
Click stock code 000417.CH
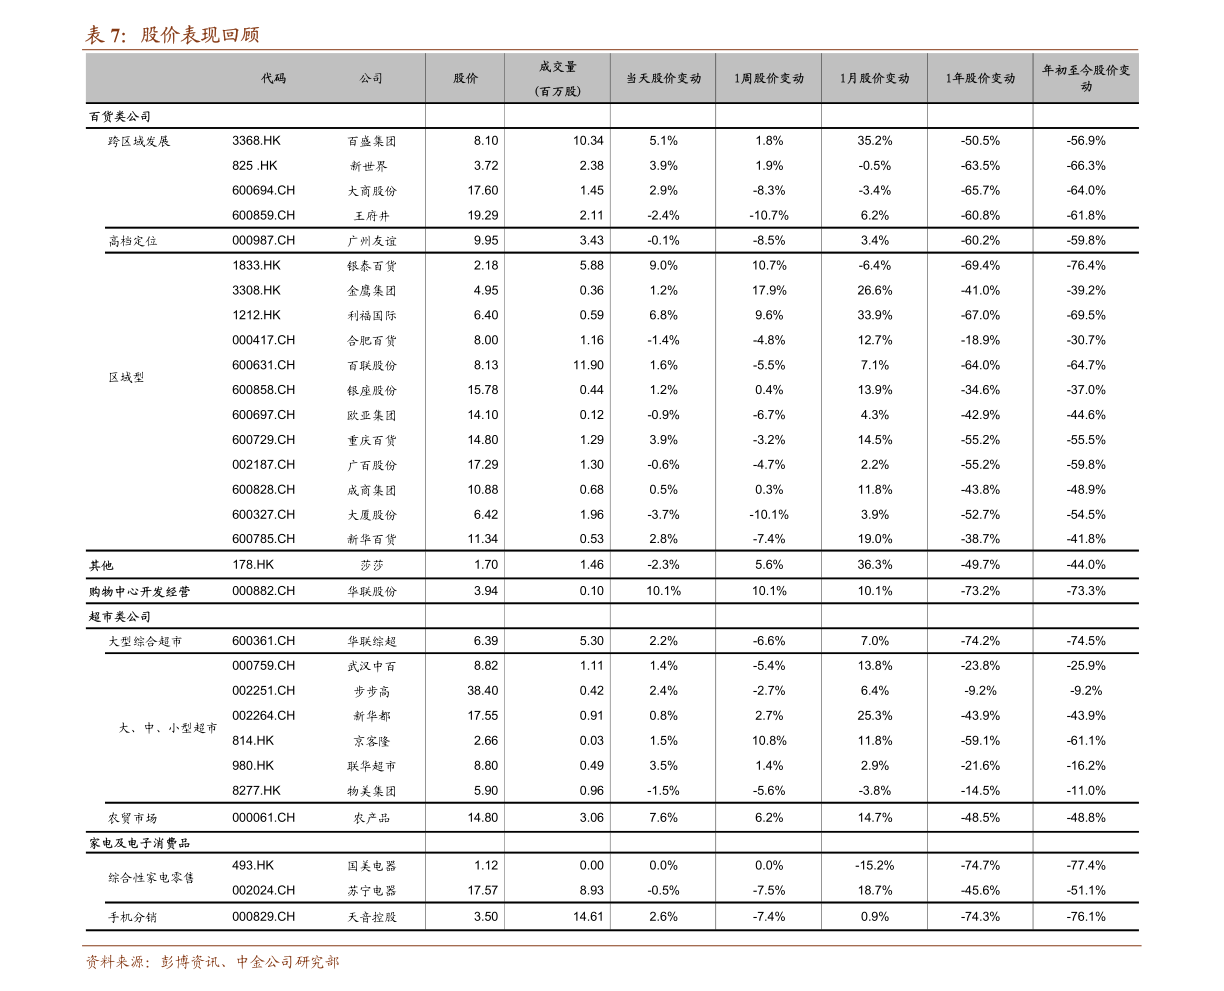click(263, 340)
